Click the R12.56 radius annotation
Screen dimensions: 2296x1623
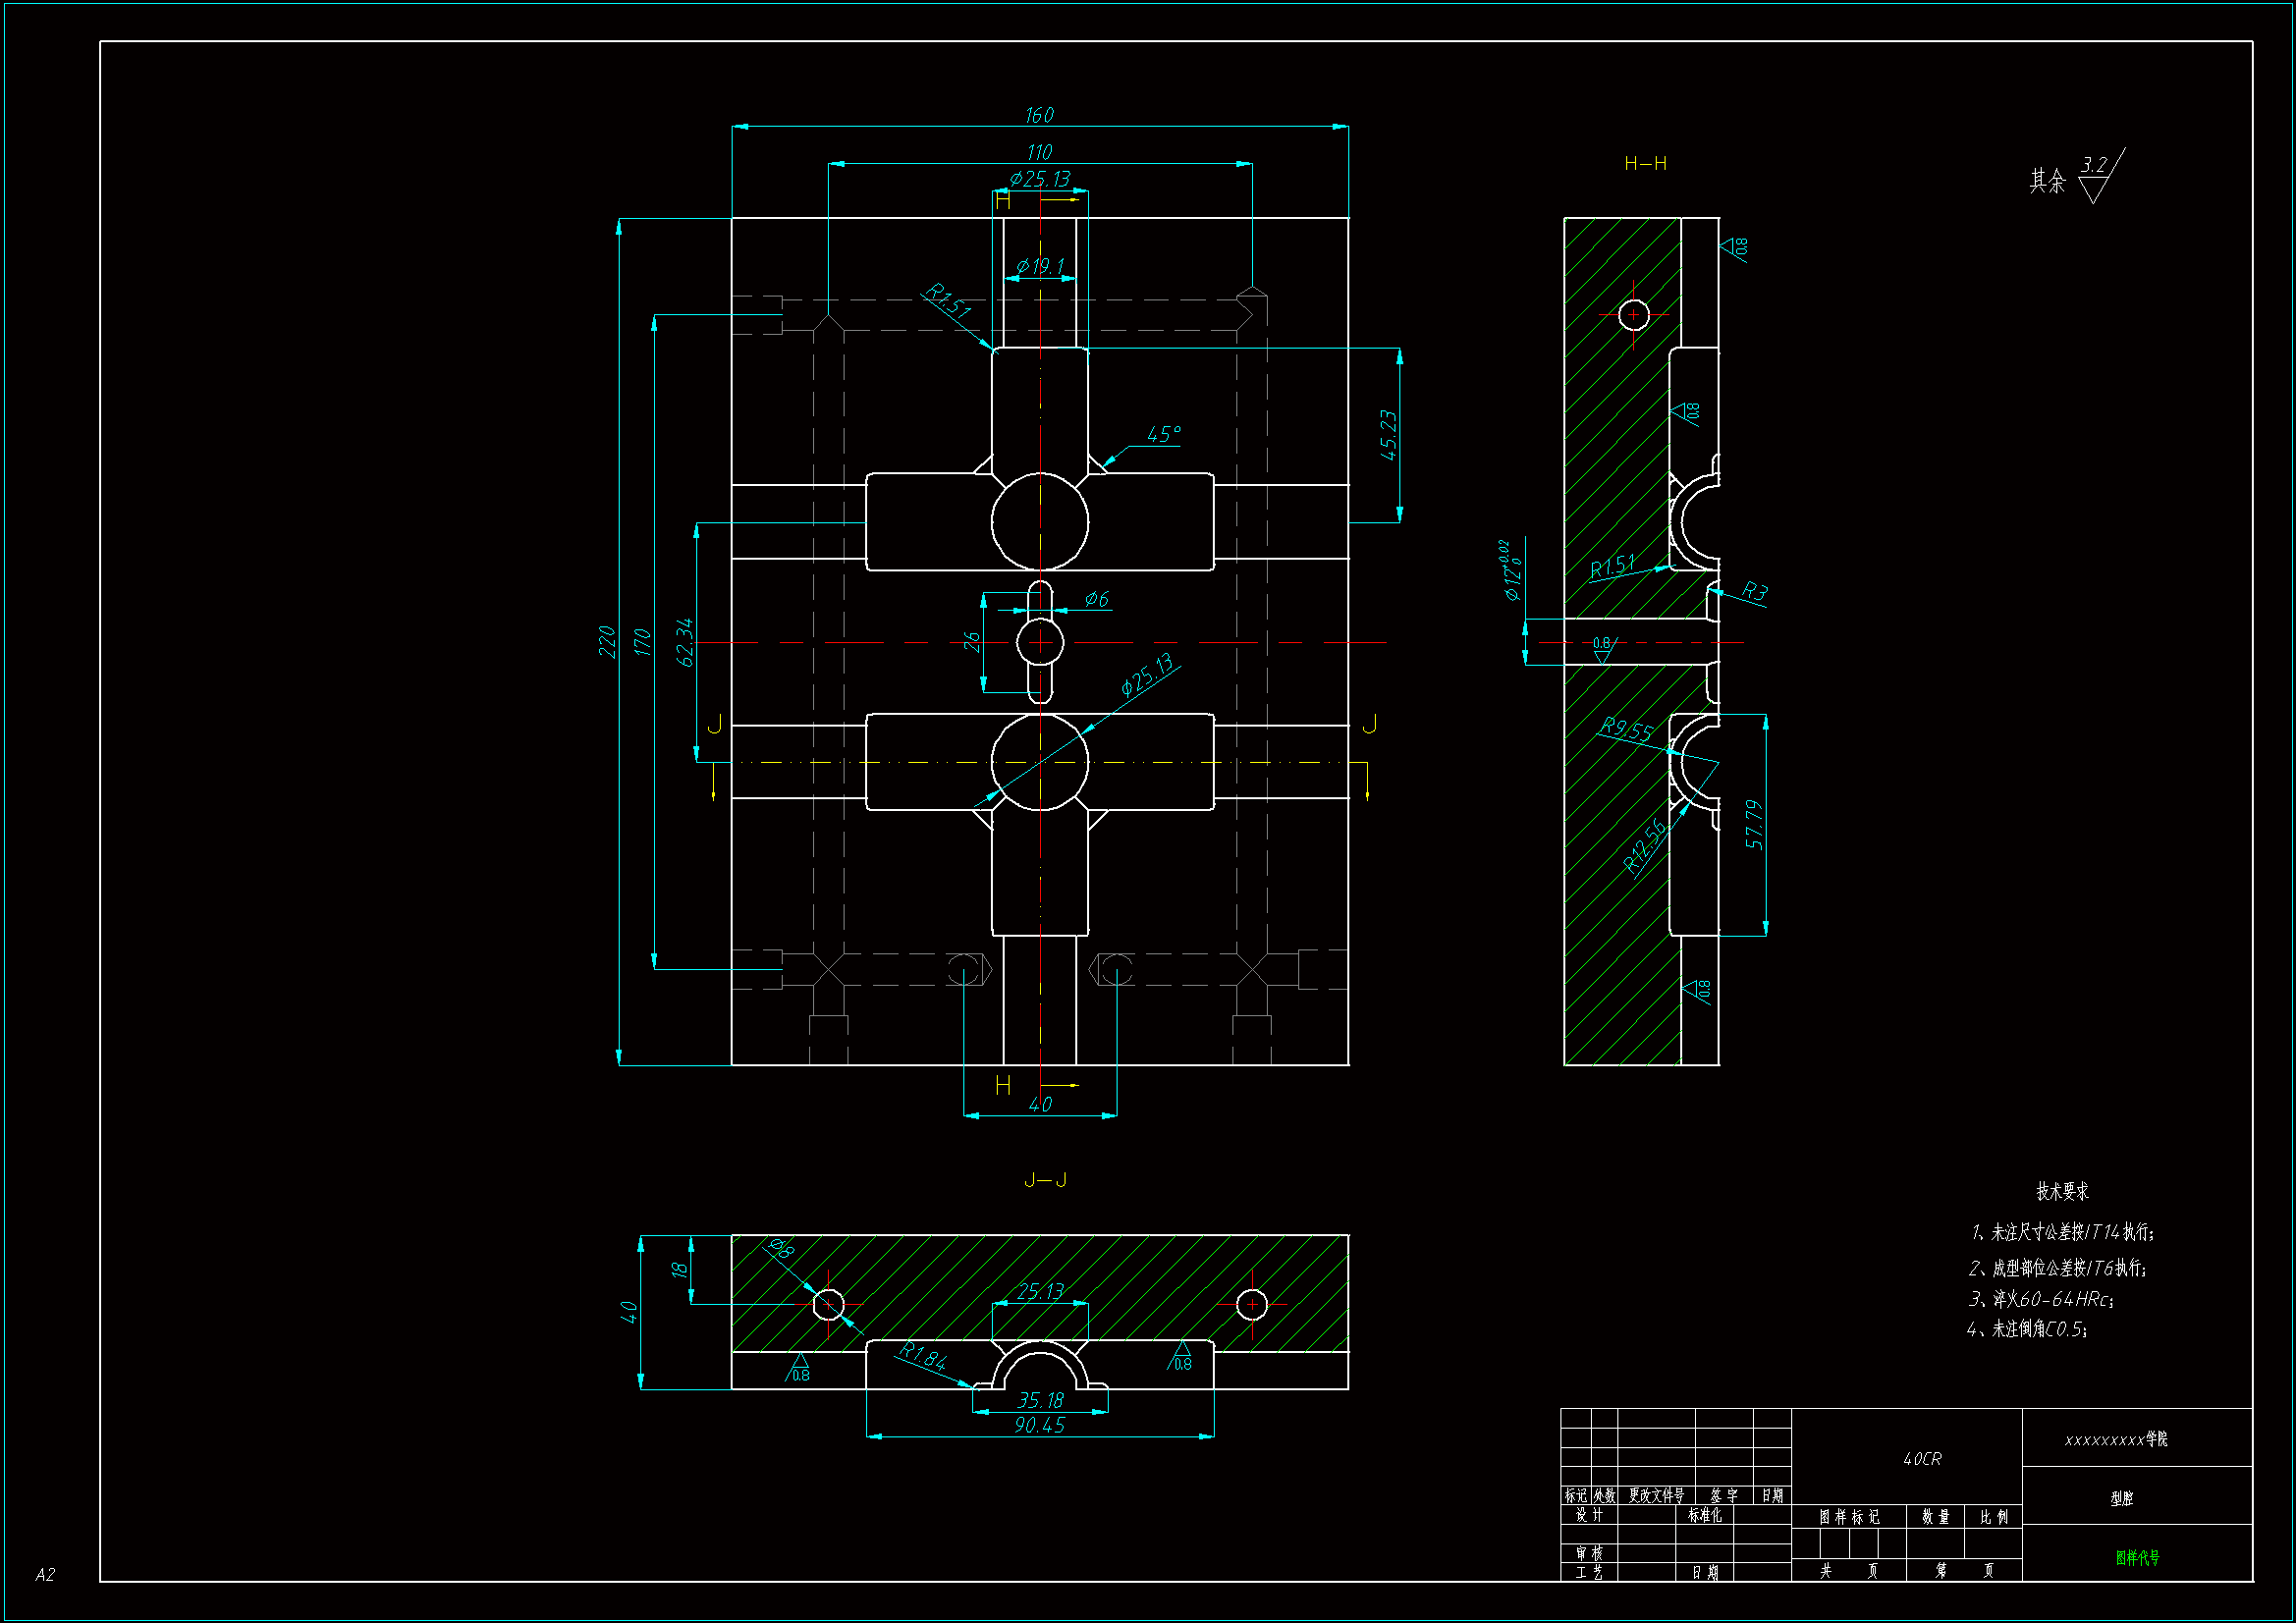click(1644, 846)
